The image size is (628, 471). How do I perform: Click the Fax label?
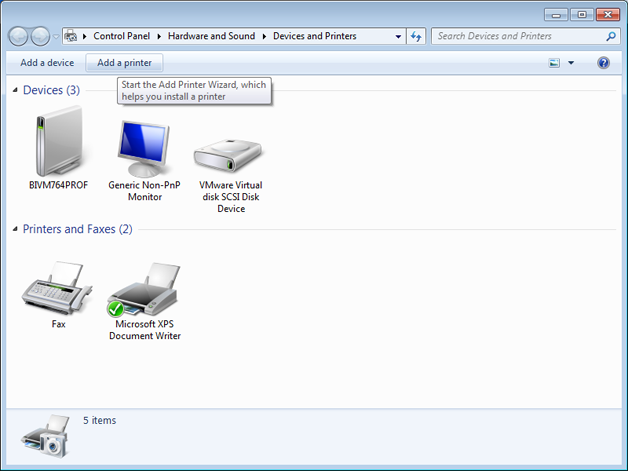pos(58,324)
